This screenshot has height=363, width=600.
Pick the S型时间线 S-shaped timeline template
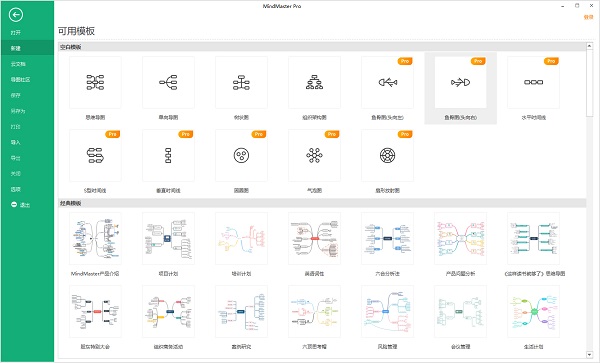pyautogui.click(x=95, y=155)
